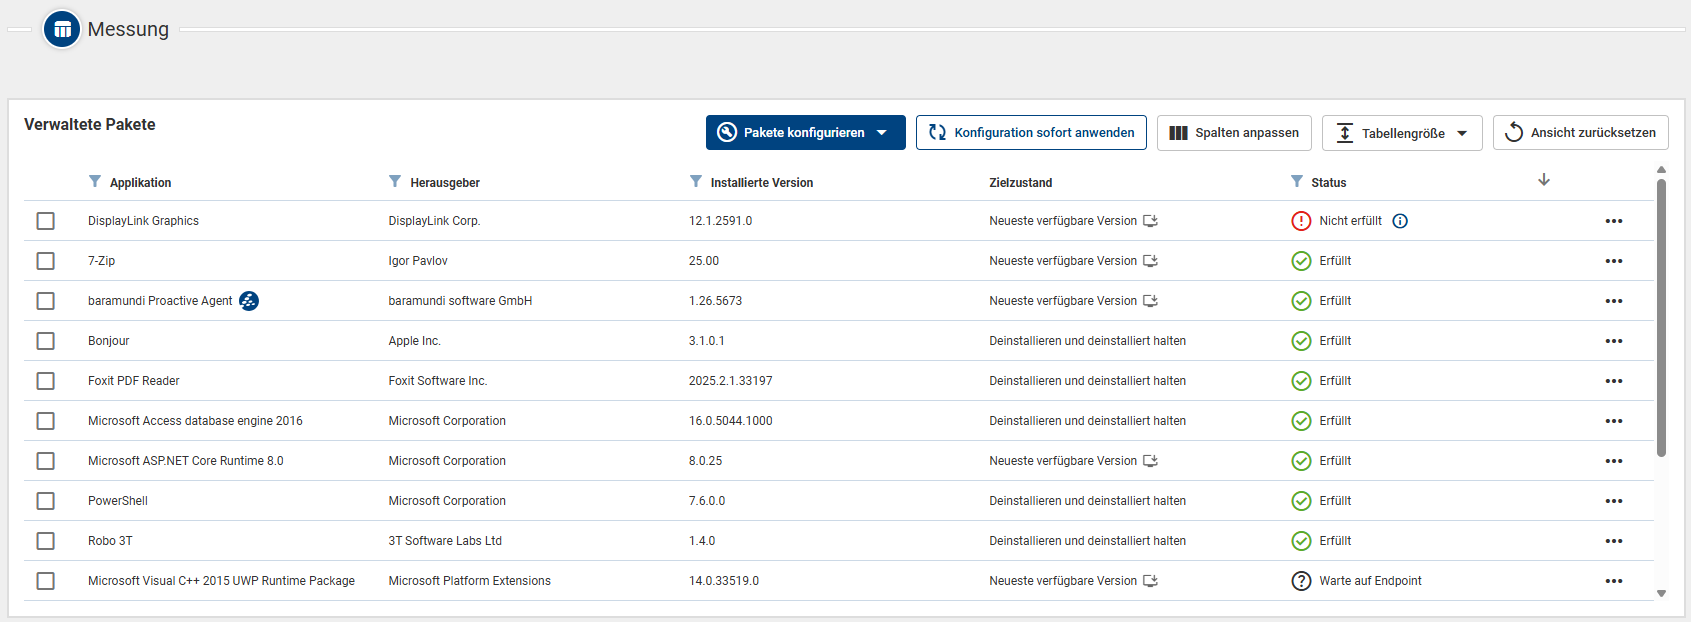1691x622 pixels.
Task: Filter the Installierte Version column
Action: (696, 181)
